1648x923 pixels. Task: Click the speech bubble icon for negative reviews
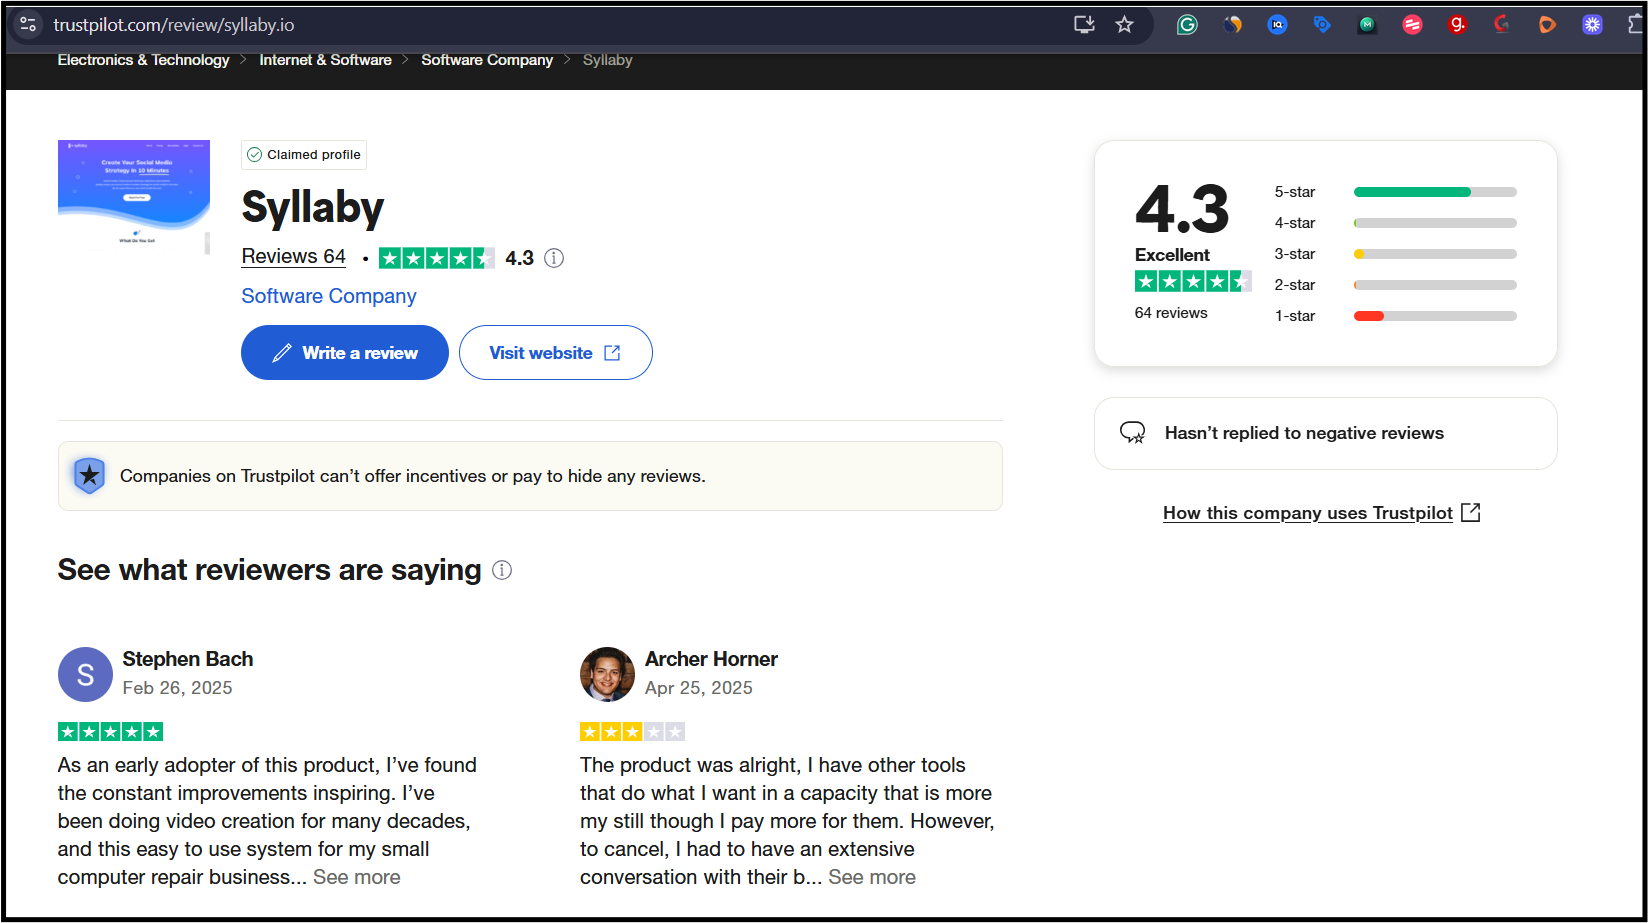pos(1132,433)
